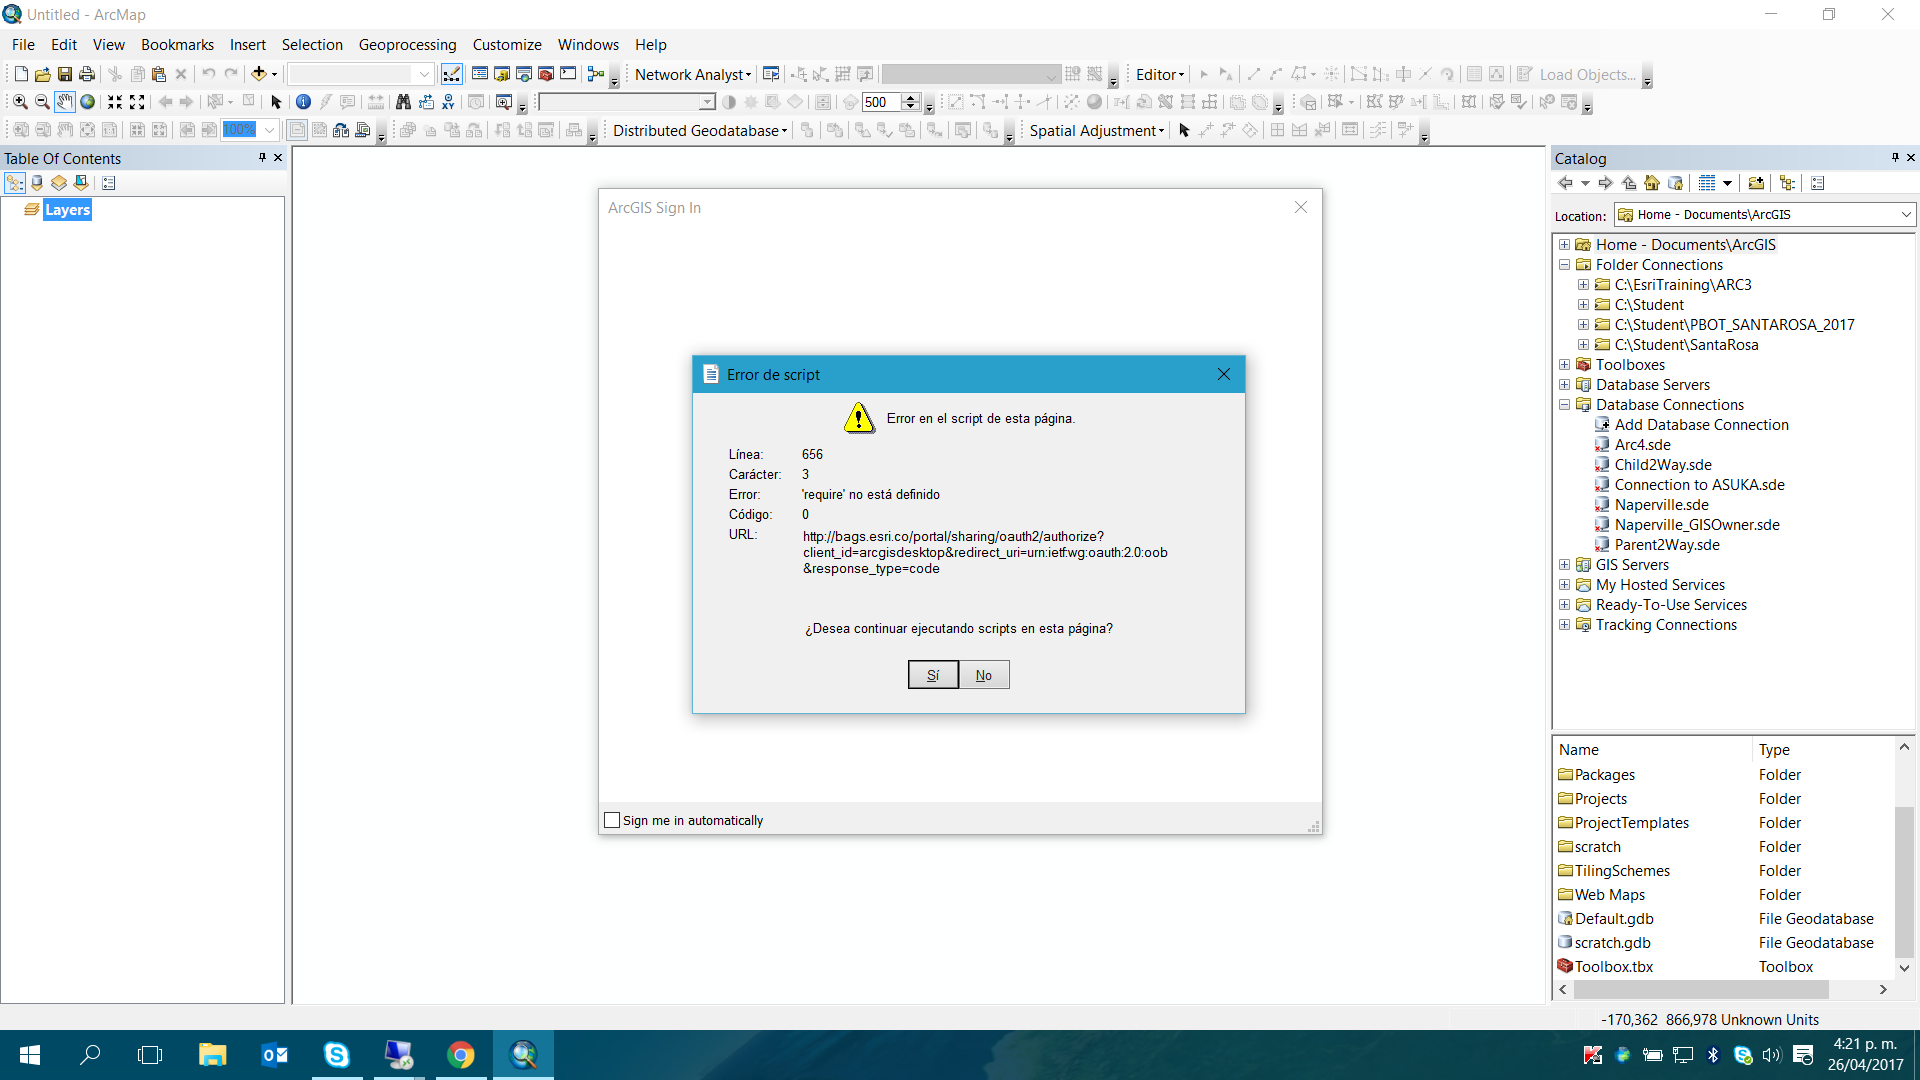Select the Zoom In tool

tap(20, 102)
